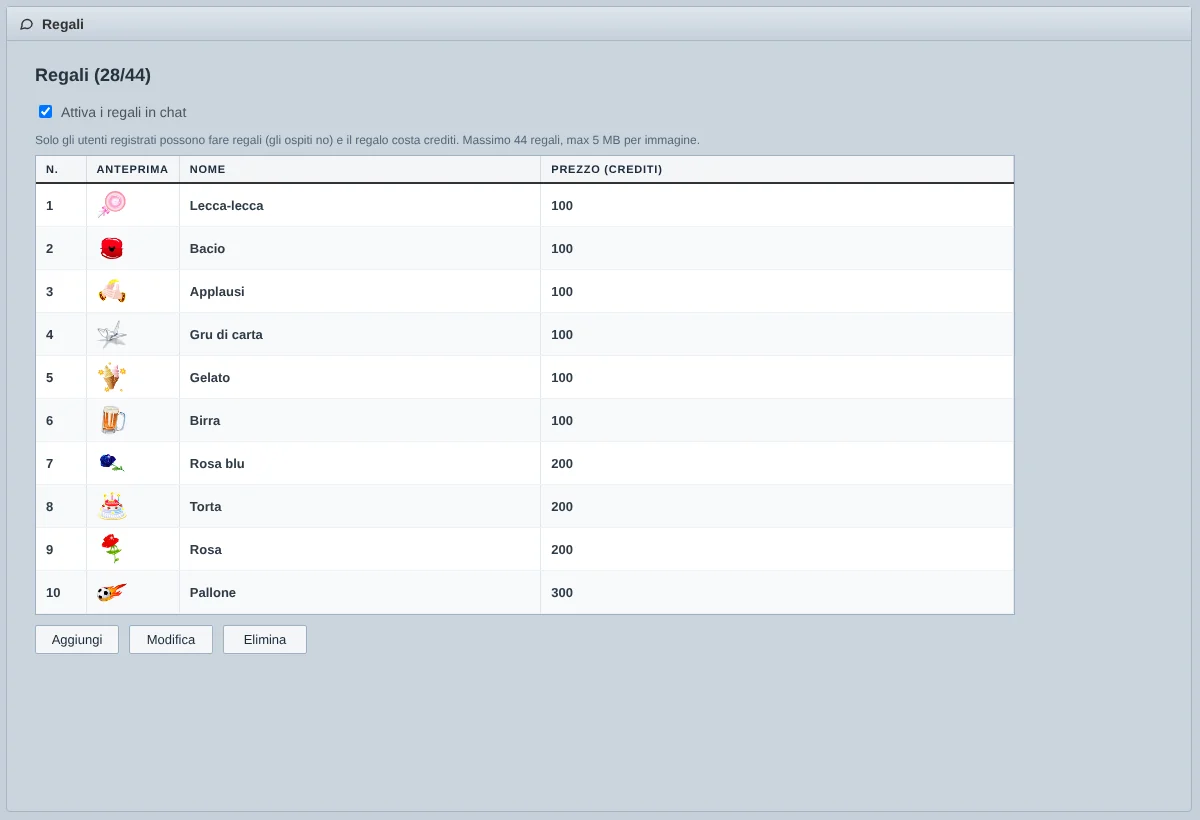The image size is (1200, 820).
Task: Click the Nome column header
Action: point(360,169)
